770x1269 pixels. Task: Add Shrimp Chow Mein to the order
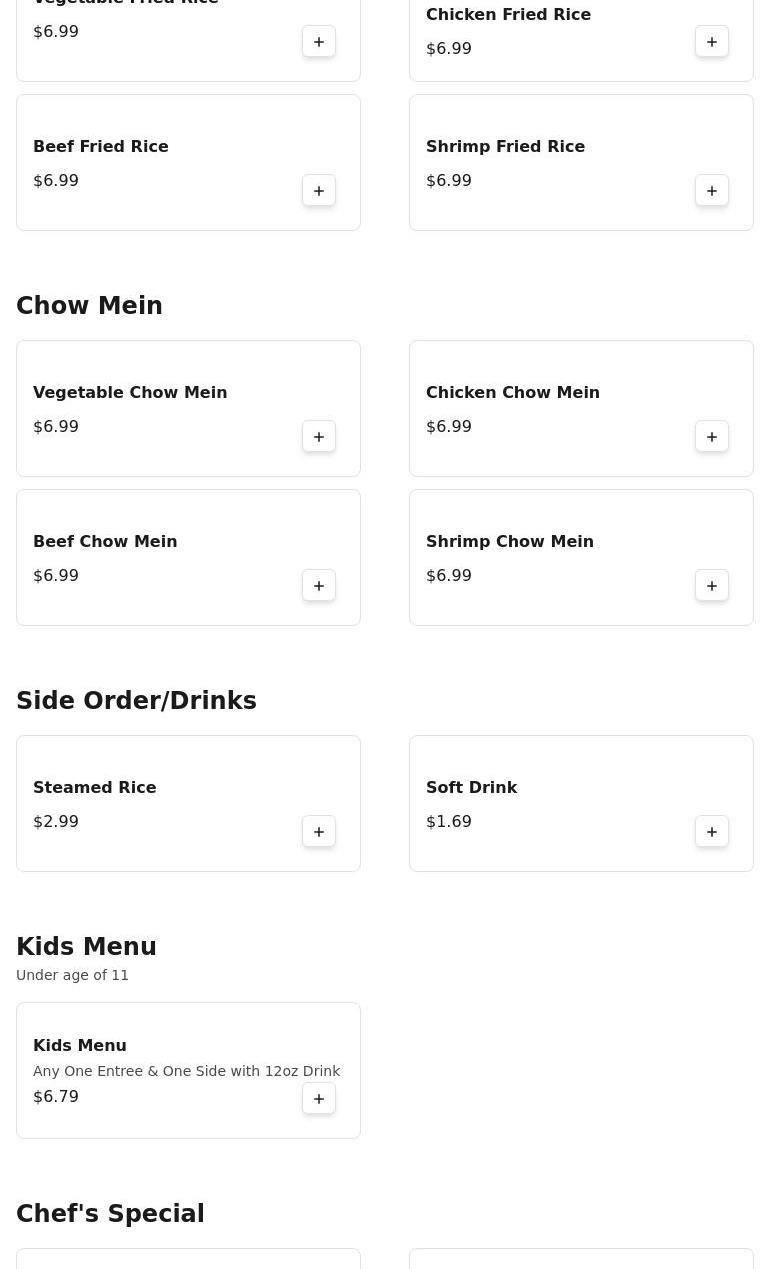[x=712, y=586]
